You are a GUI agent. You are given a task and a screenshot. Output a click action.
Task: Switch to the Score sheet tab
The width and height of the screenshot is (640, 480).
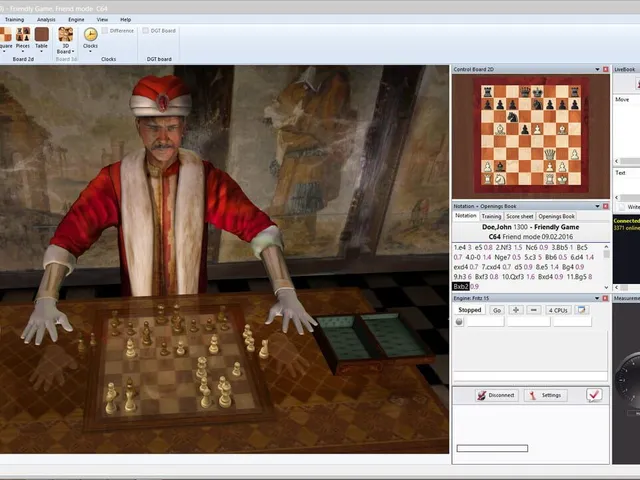click(520, 216)
